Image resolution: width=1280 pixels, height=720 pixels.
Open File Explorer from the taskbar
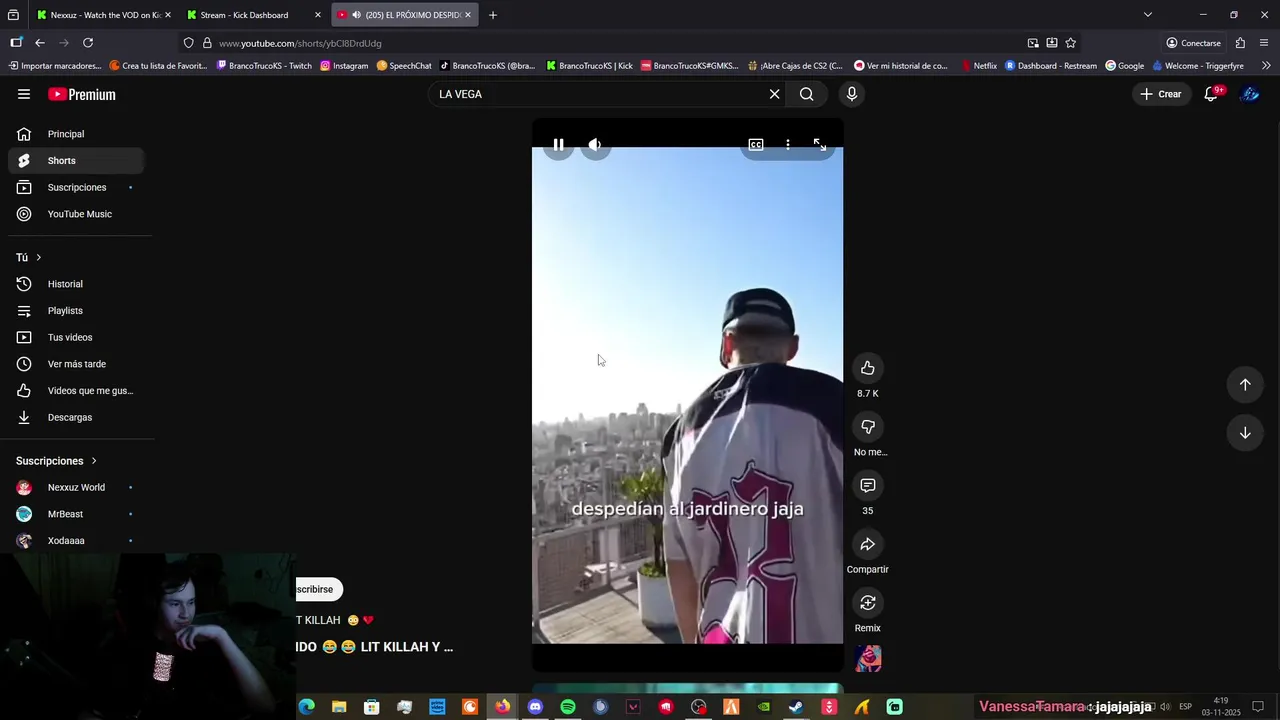click(x=339, y=707)
